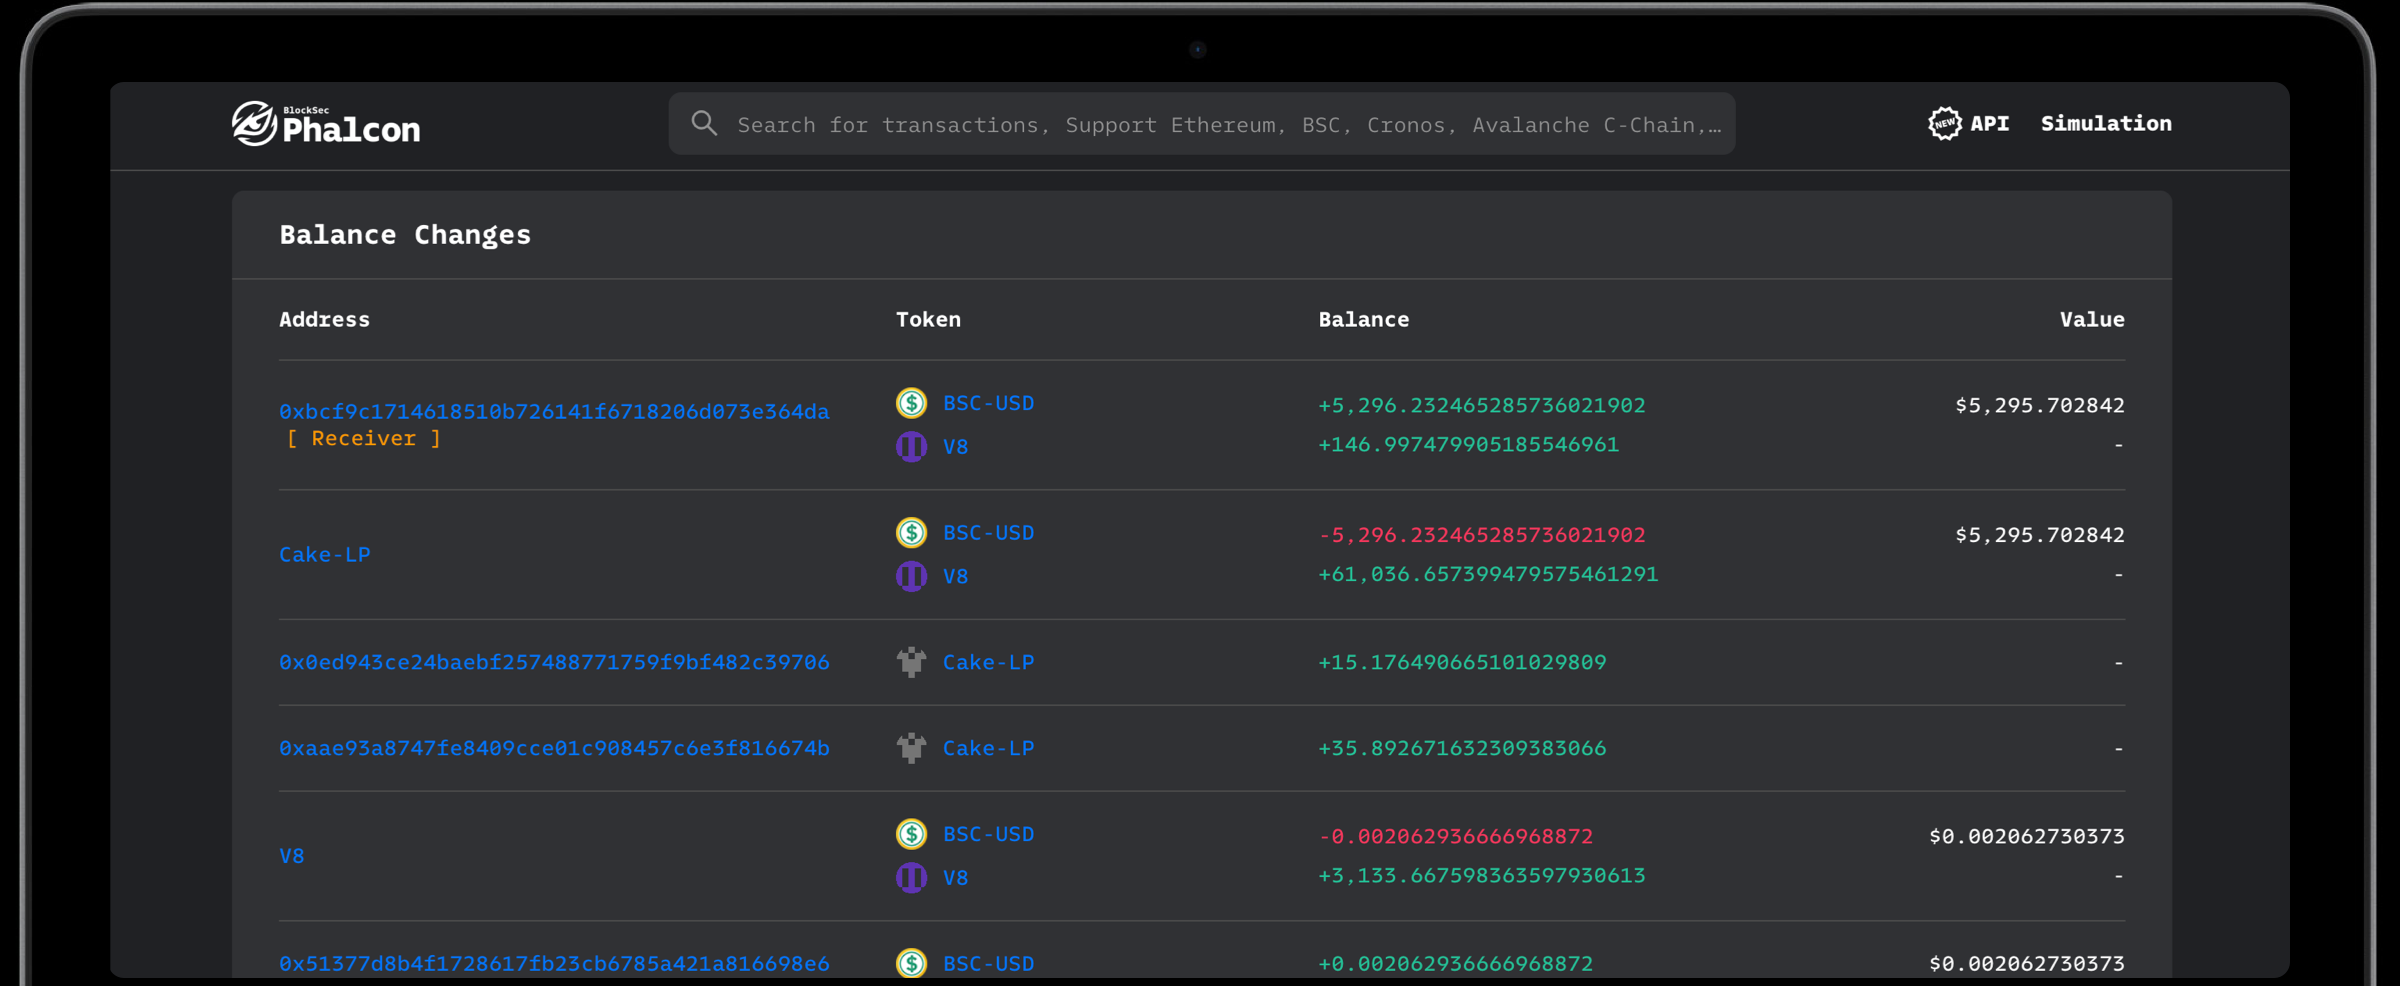Select balance +61,036.657399479575461291
This screenshot has width=2400, height=986.
(1488, 574)
